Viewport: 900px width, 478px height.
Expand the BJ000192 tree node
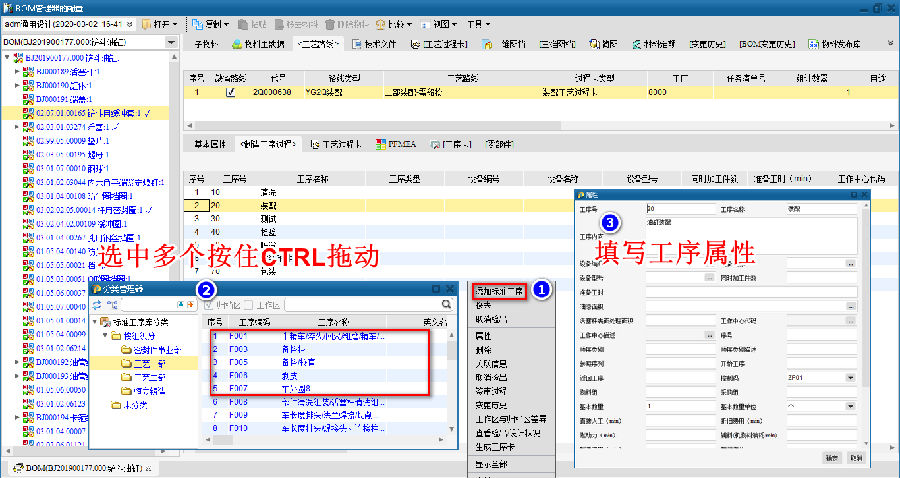coord(17,362)
